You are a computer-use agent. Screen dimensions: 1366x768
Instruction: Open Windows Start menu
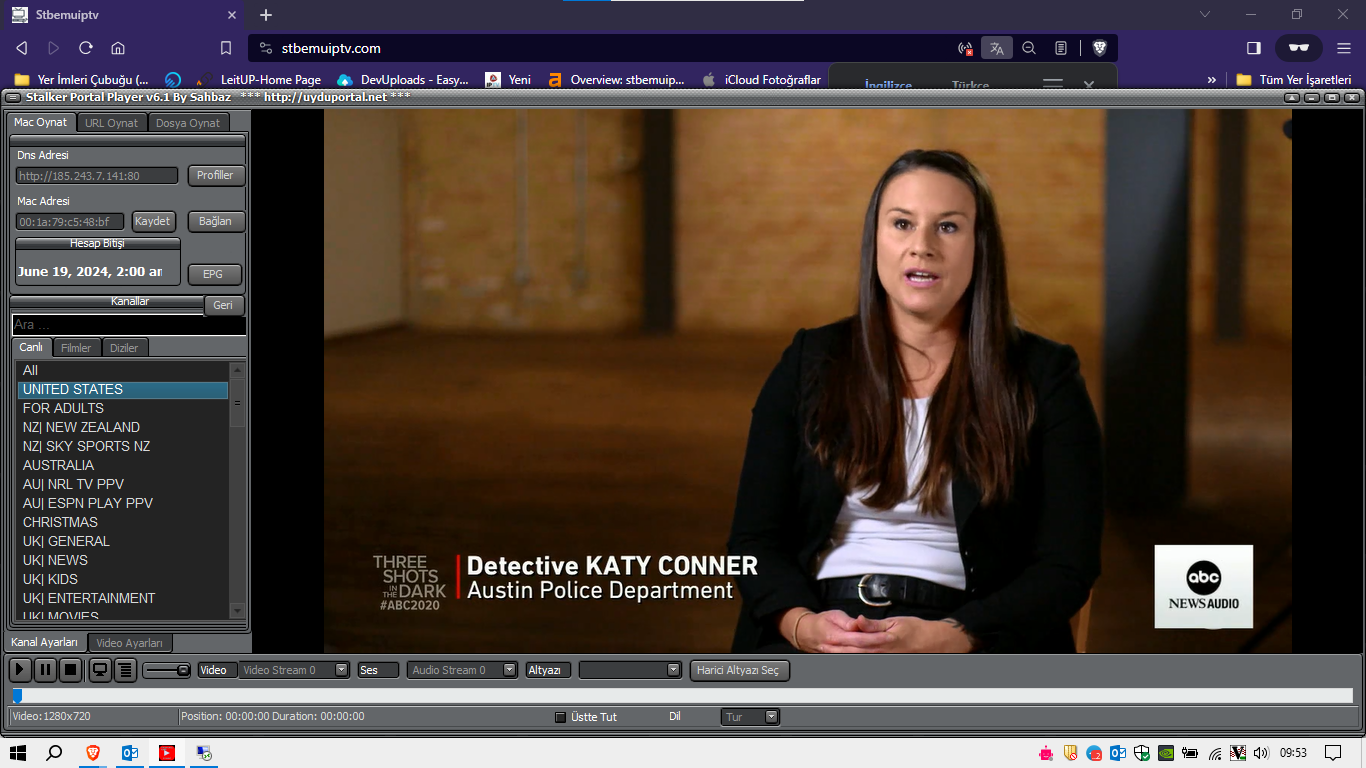click(17, 753)
